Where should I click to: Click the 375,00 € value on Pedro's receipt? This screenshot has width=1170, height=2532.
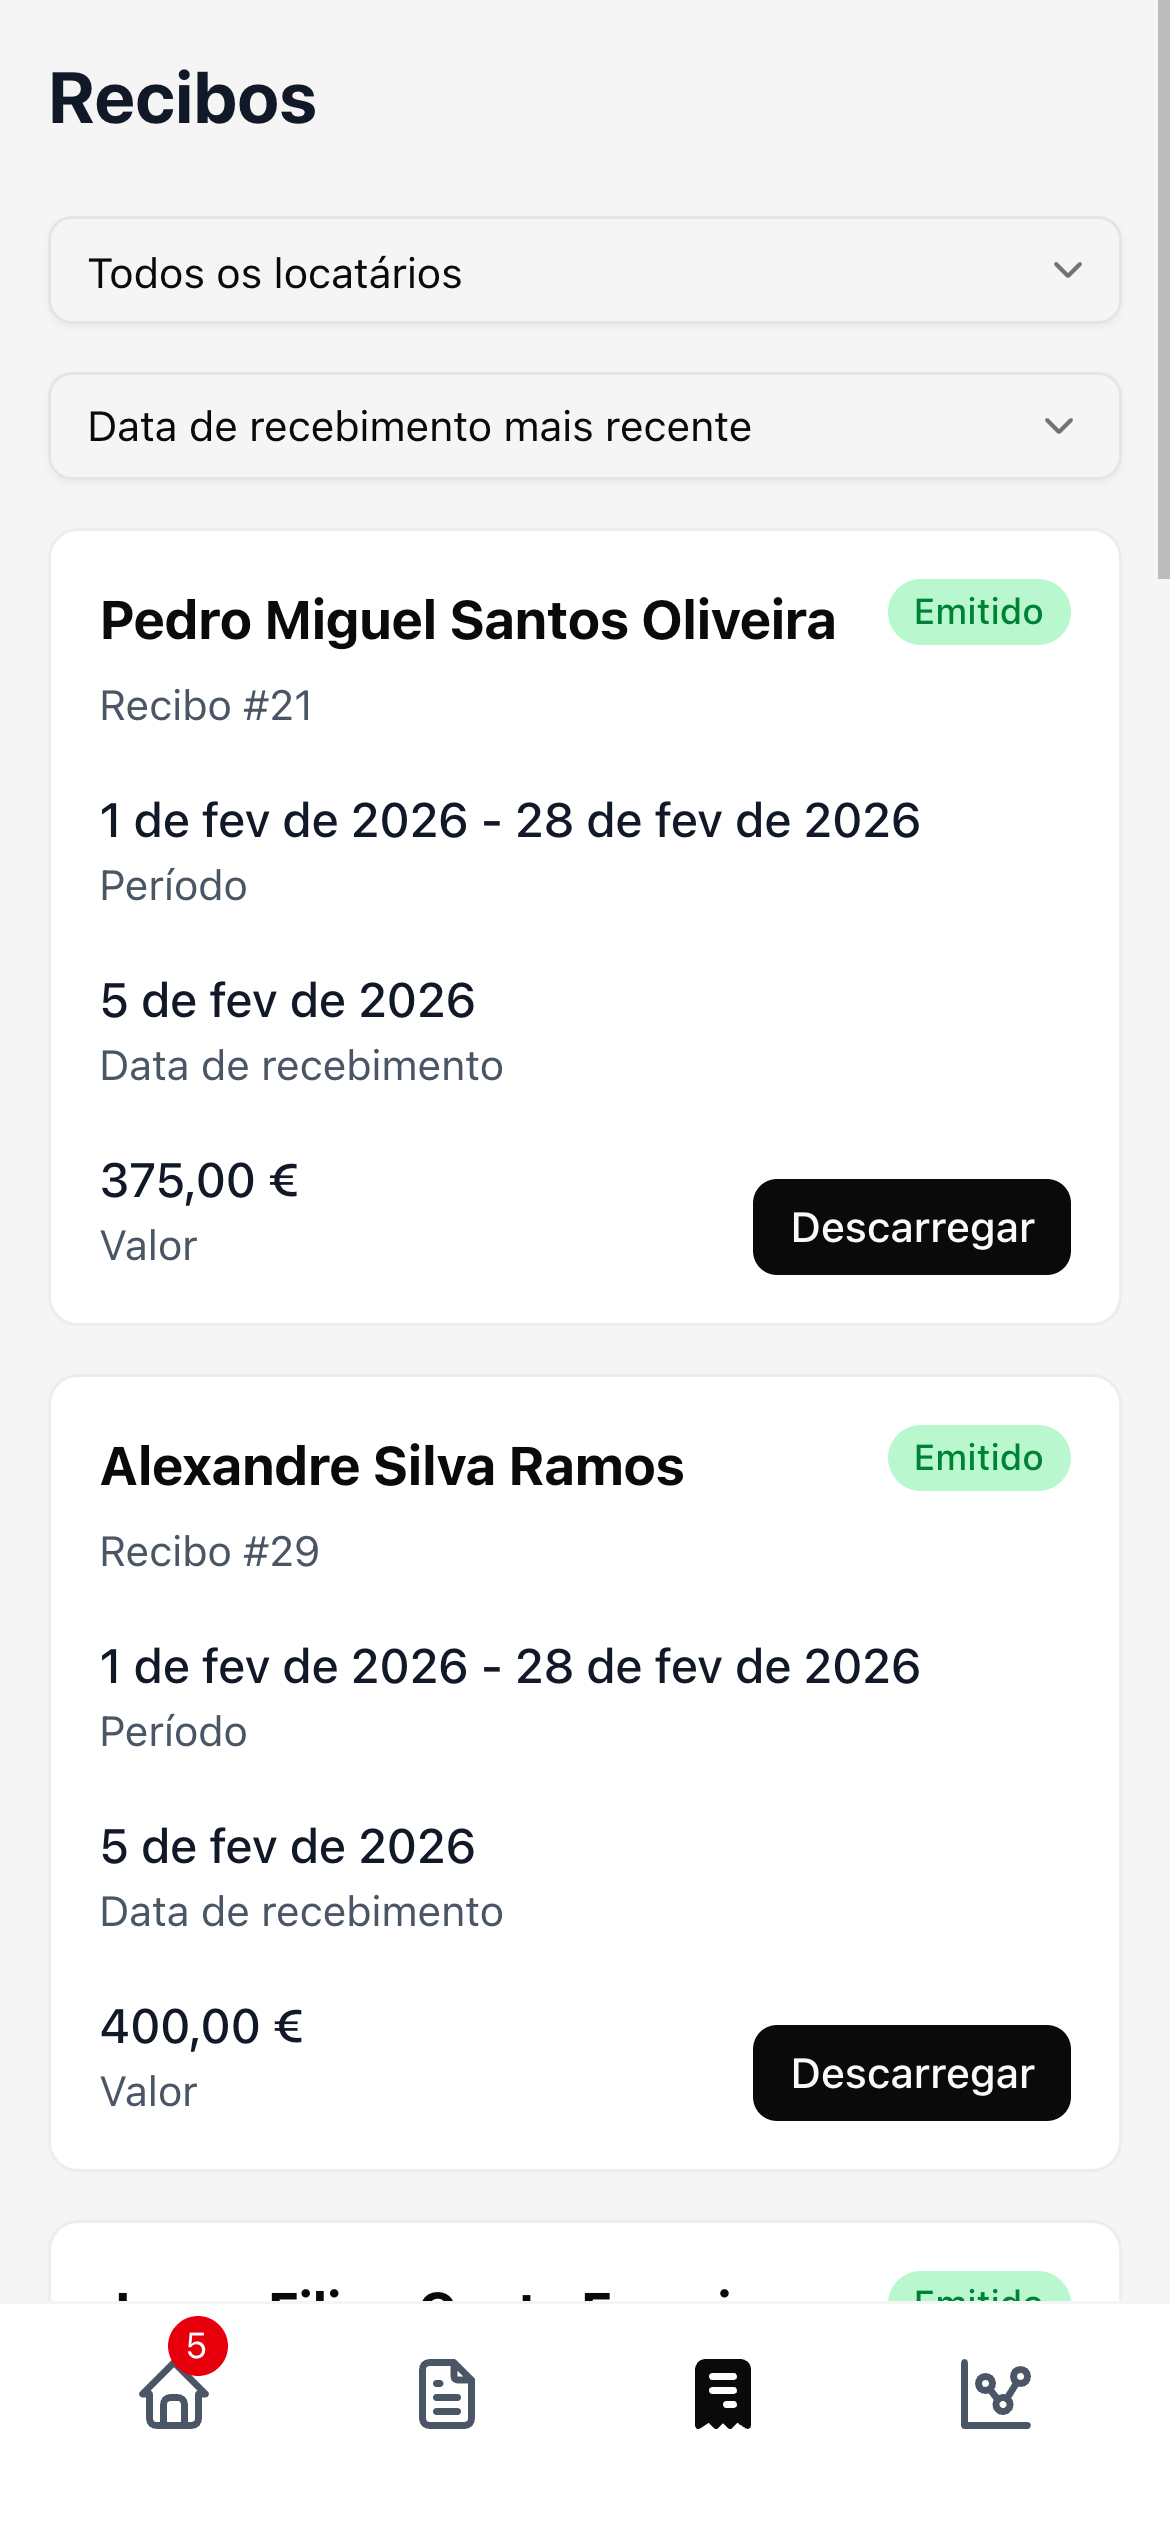click(199, 1181)
